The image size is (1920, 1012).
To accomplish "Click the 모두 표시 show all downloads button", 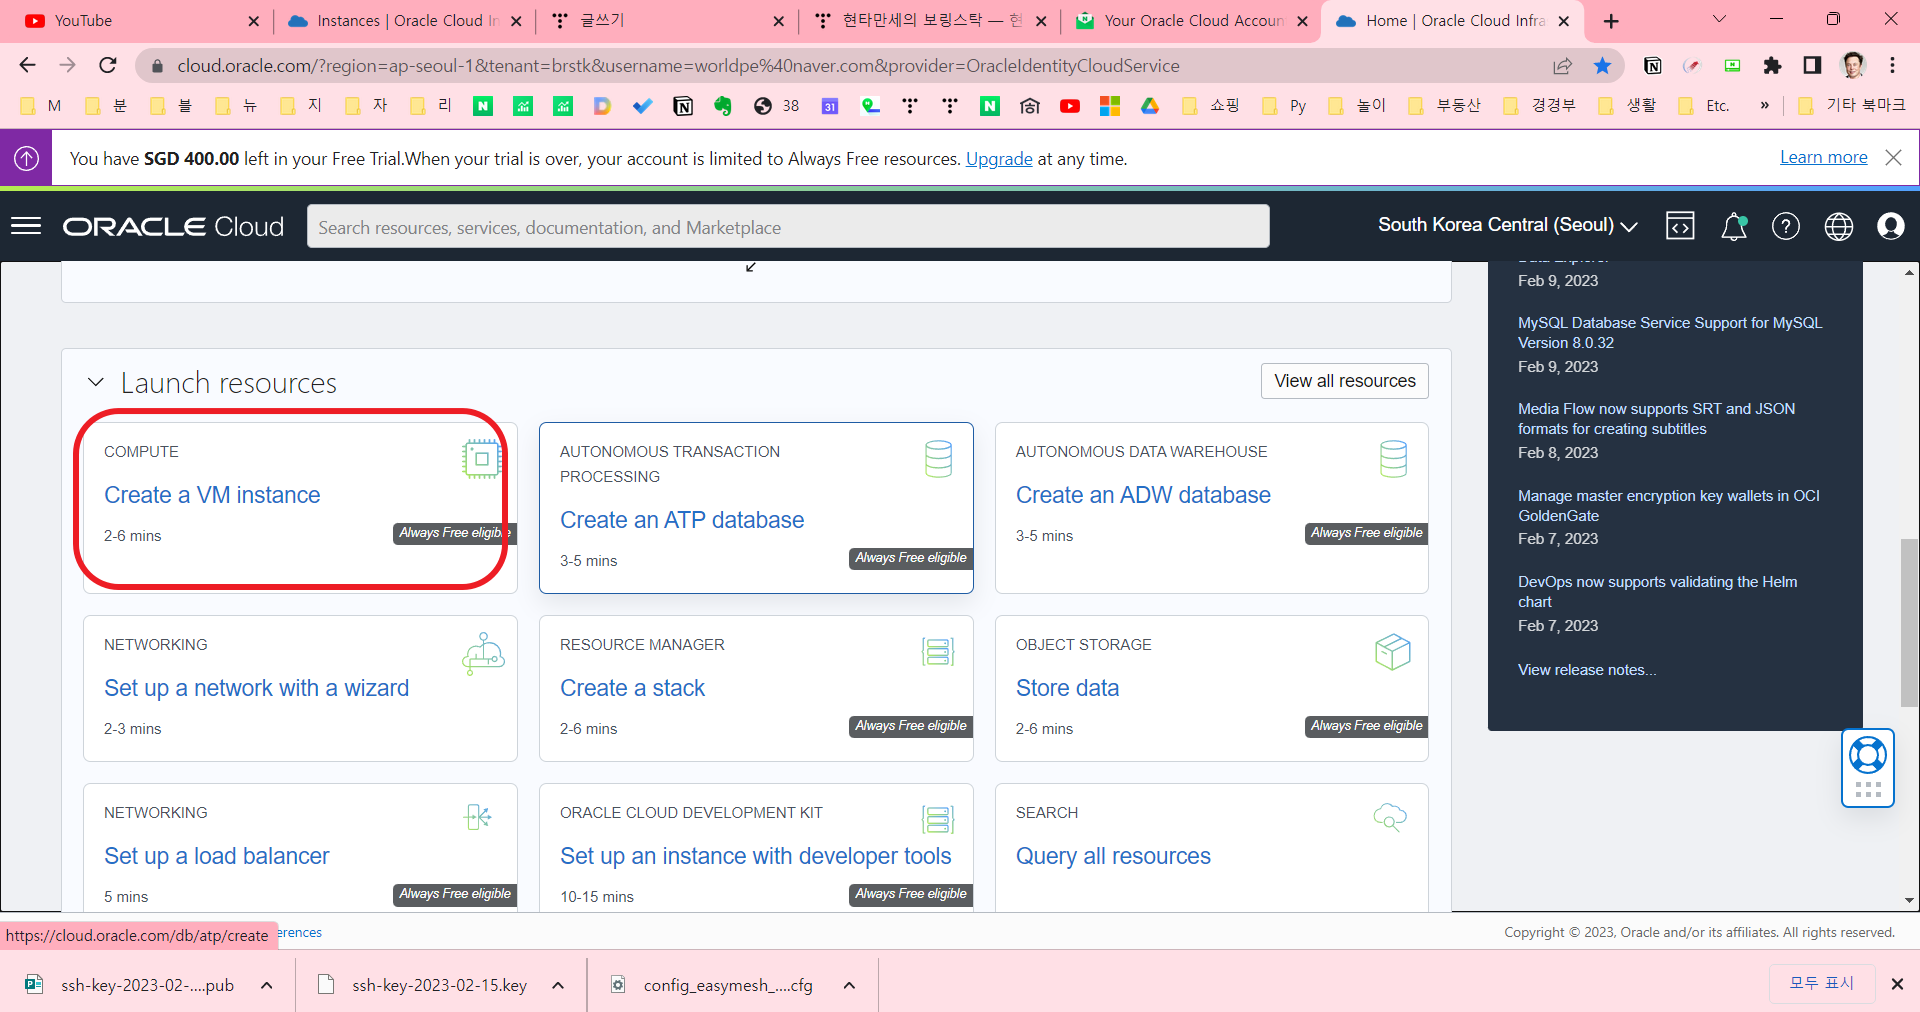I will (1821, 984).
